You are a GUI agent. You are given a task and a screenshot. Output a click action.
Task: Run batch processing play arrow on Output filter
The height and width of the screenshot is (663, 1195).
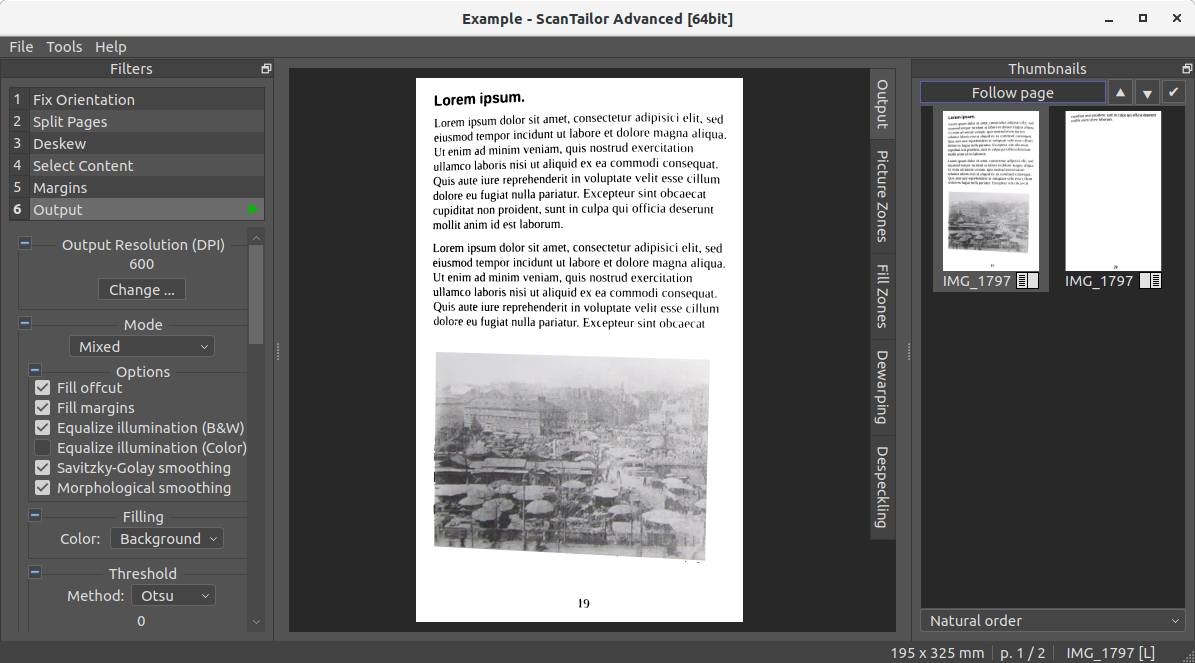[x=254, y=210]
